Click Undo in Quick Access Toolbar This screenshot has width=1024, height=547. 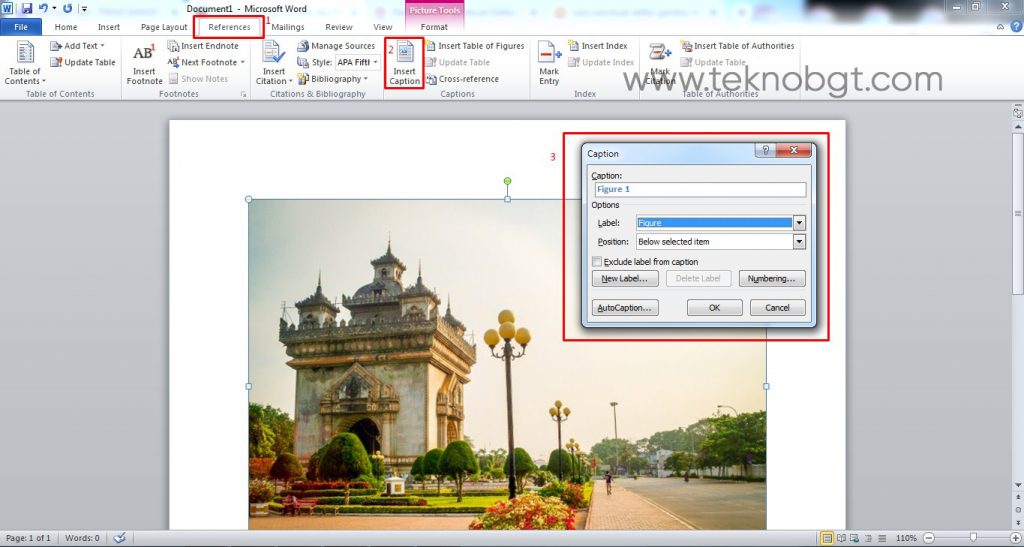point(43,8)
